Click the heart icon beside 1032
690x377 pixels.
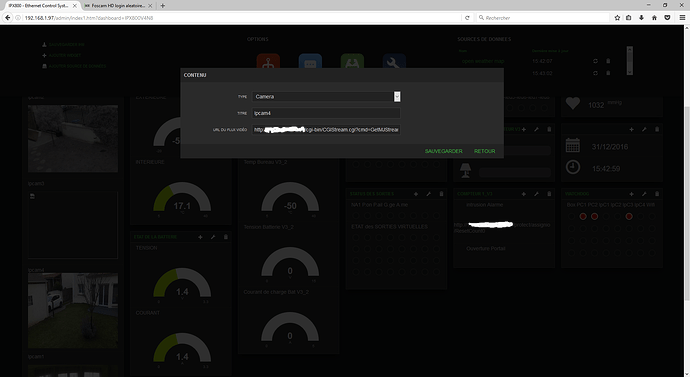(573, 103)
